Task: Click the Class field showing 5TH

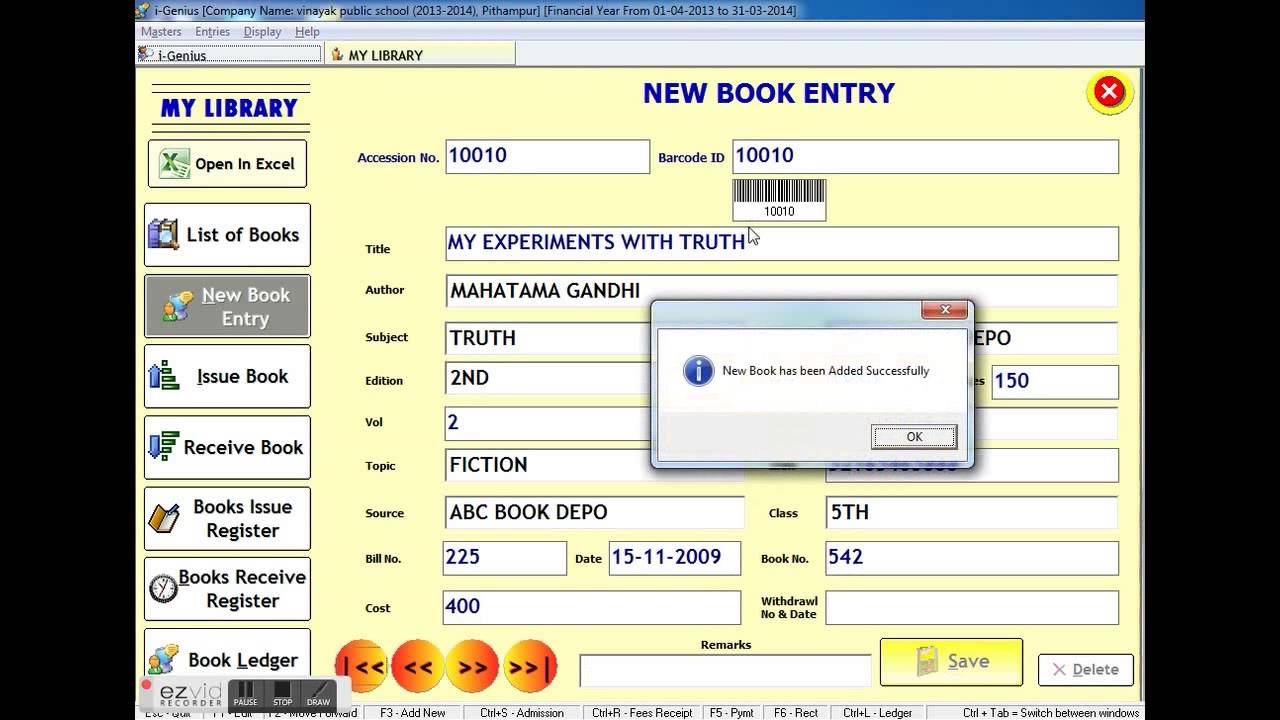Action: (x=971, y=512)
